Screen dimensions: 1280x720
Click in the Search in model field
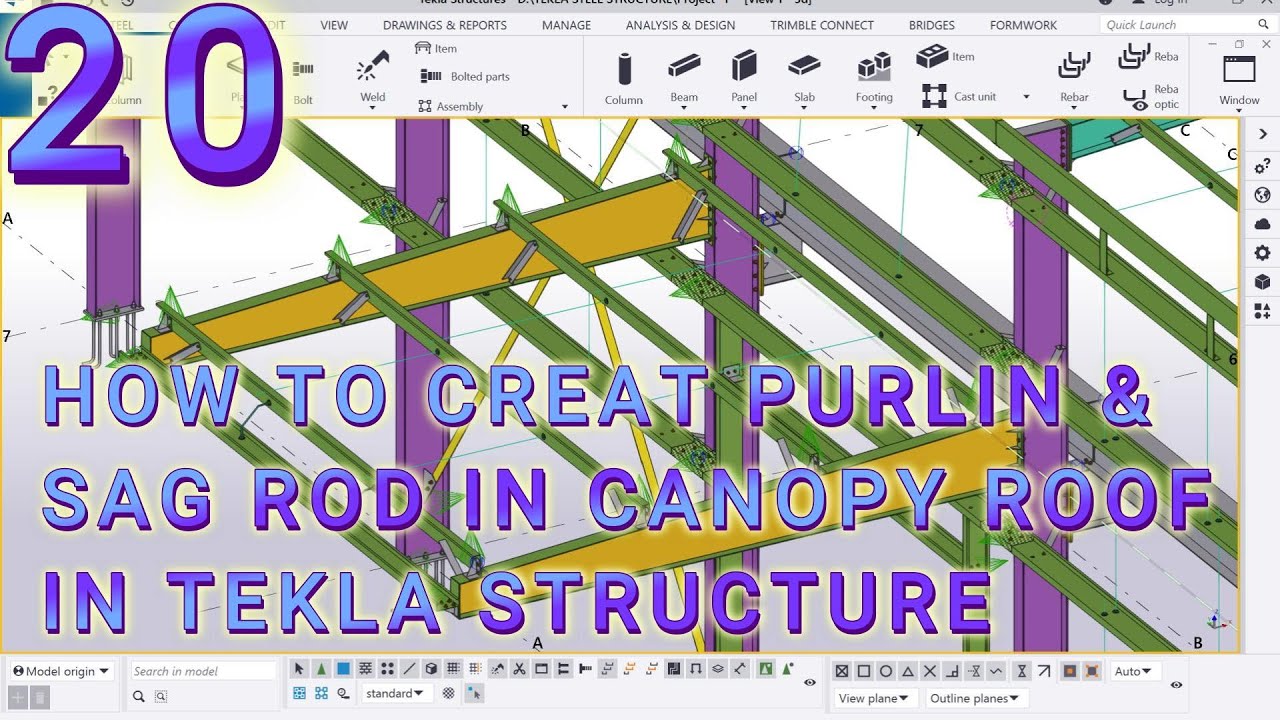204,671
